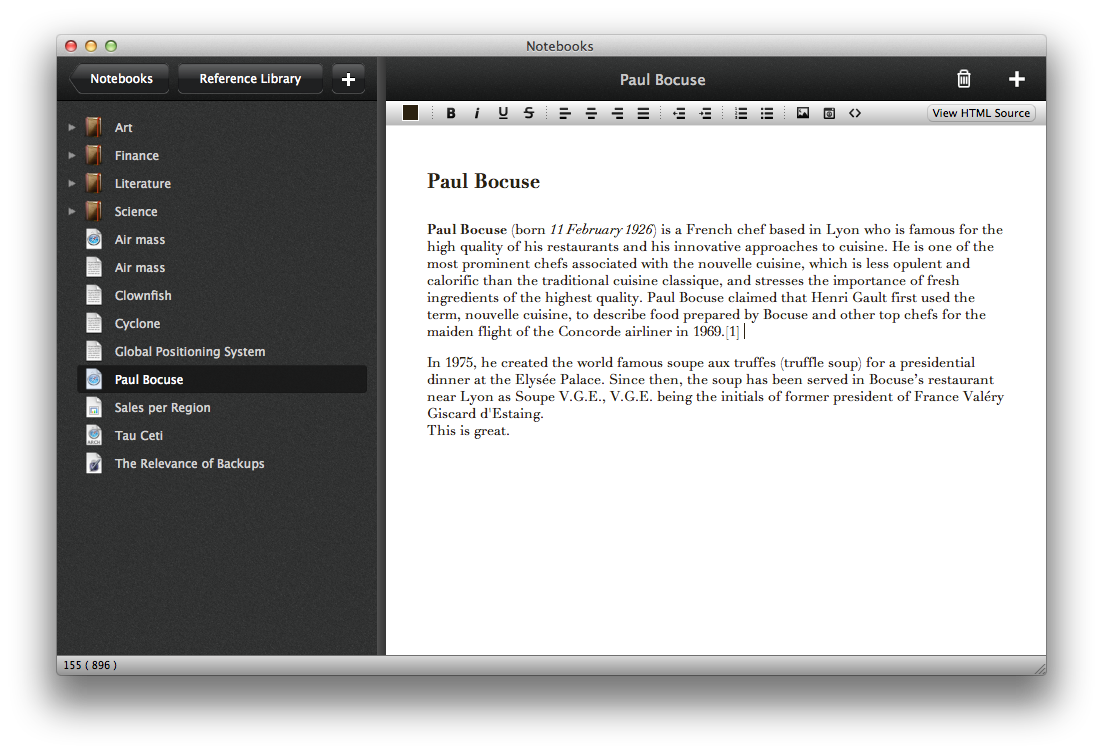The width and height of the screenshot is (1103, 754).
Task: Expand the Science notebook
Action: [71, 211]
